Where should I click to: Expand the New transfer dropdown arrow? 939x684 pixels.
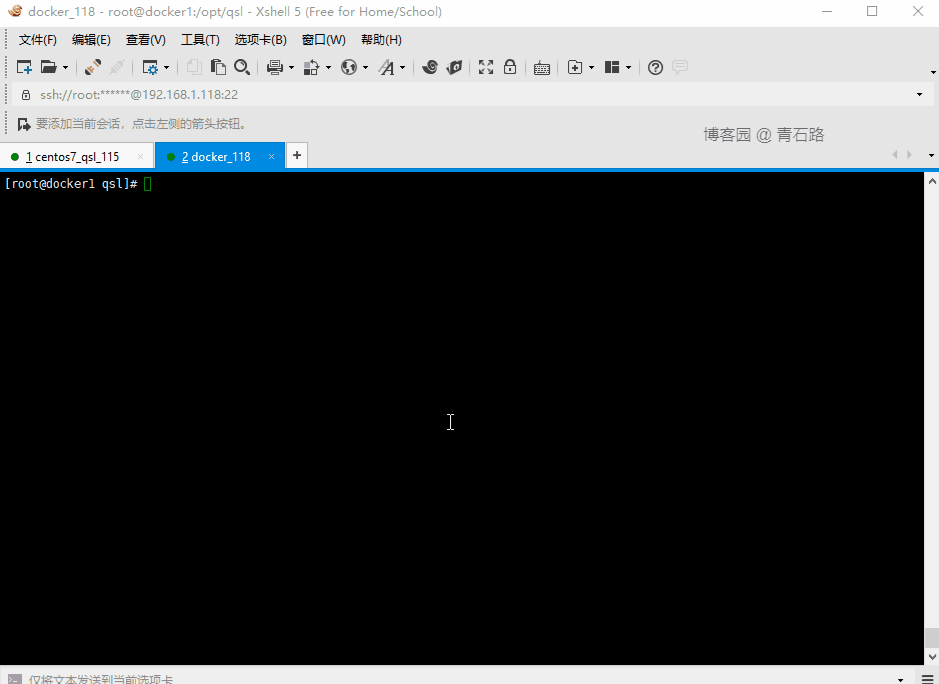[x=592, y=68]
